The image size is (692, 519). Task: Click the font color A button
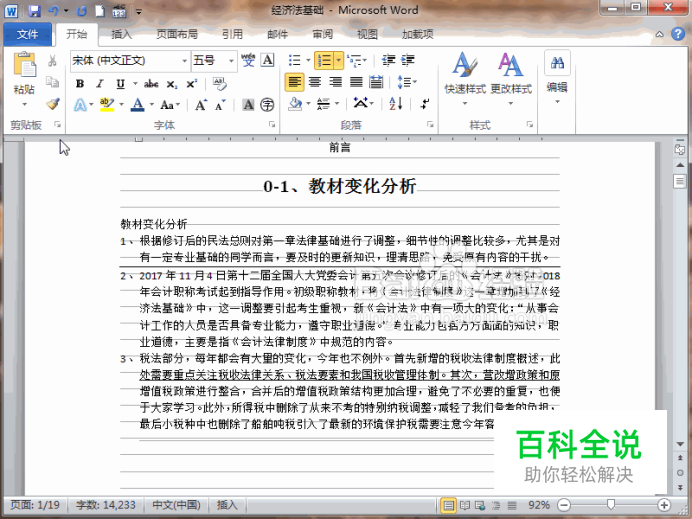138,105
